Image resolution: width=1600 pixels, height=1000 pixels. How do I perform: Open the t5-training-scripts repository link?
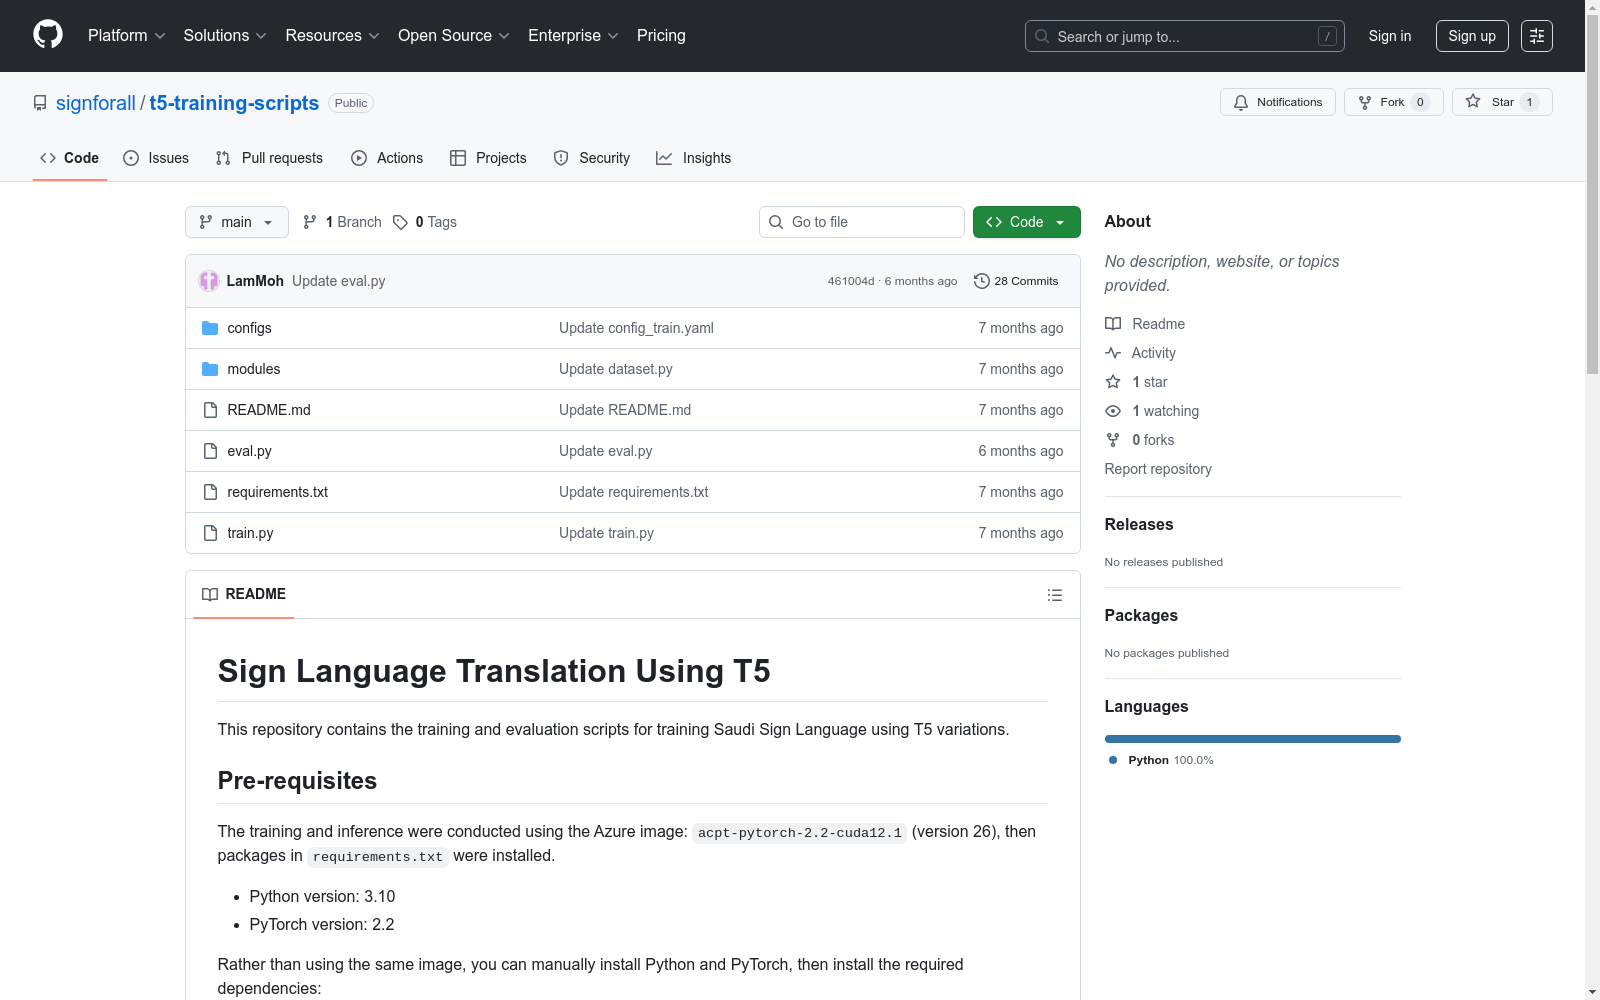click(234, 103)
